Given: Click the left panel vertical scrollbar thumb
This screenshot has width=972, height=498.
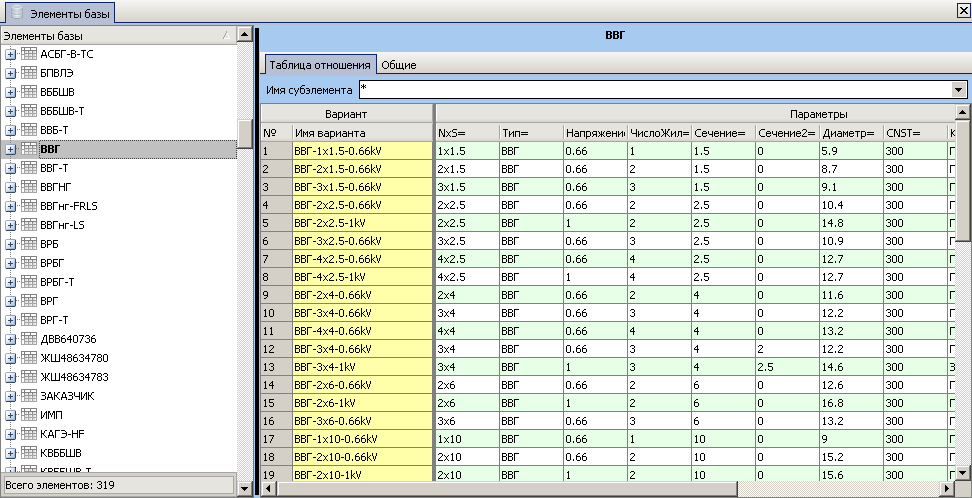Looking at the screenshot, I should click(244, 133).
